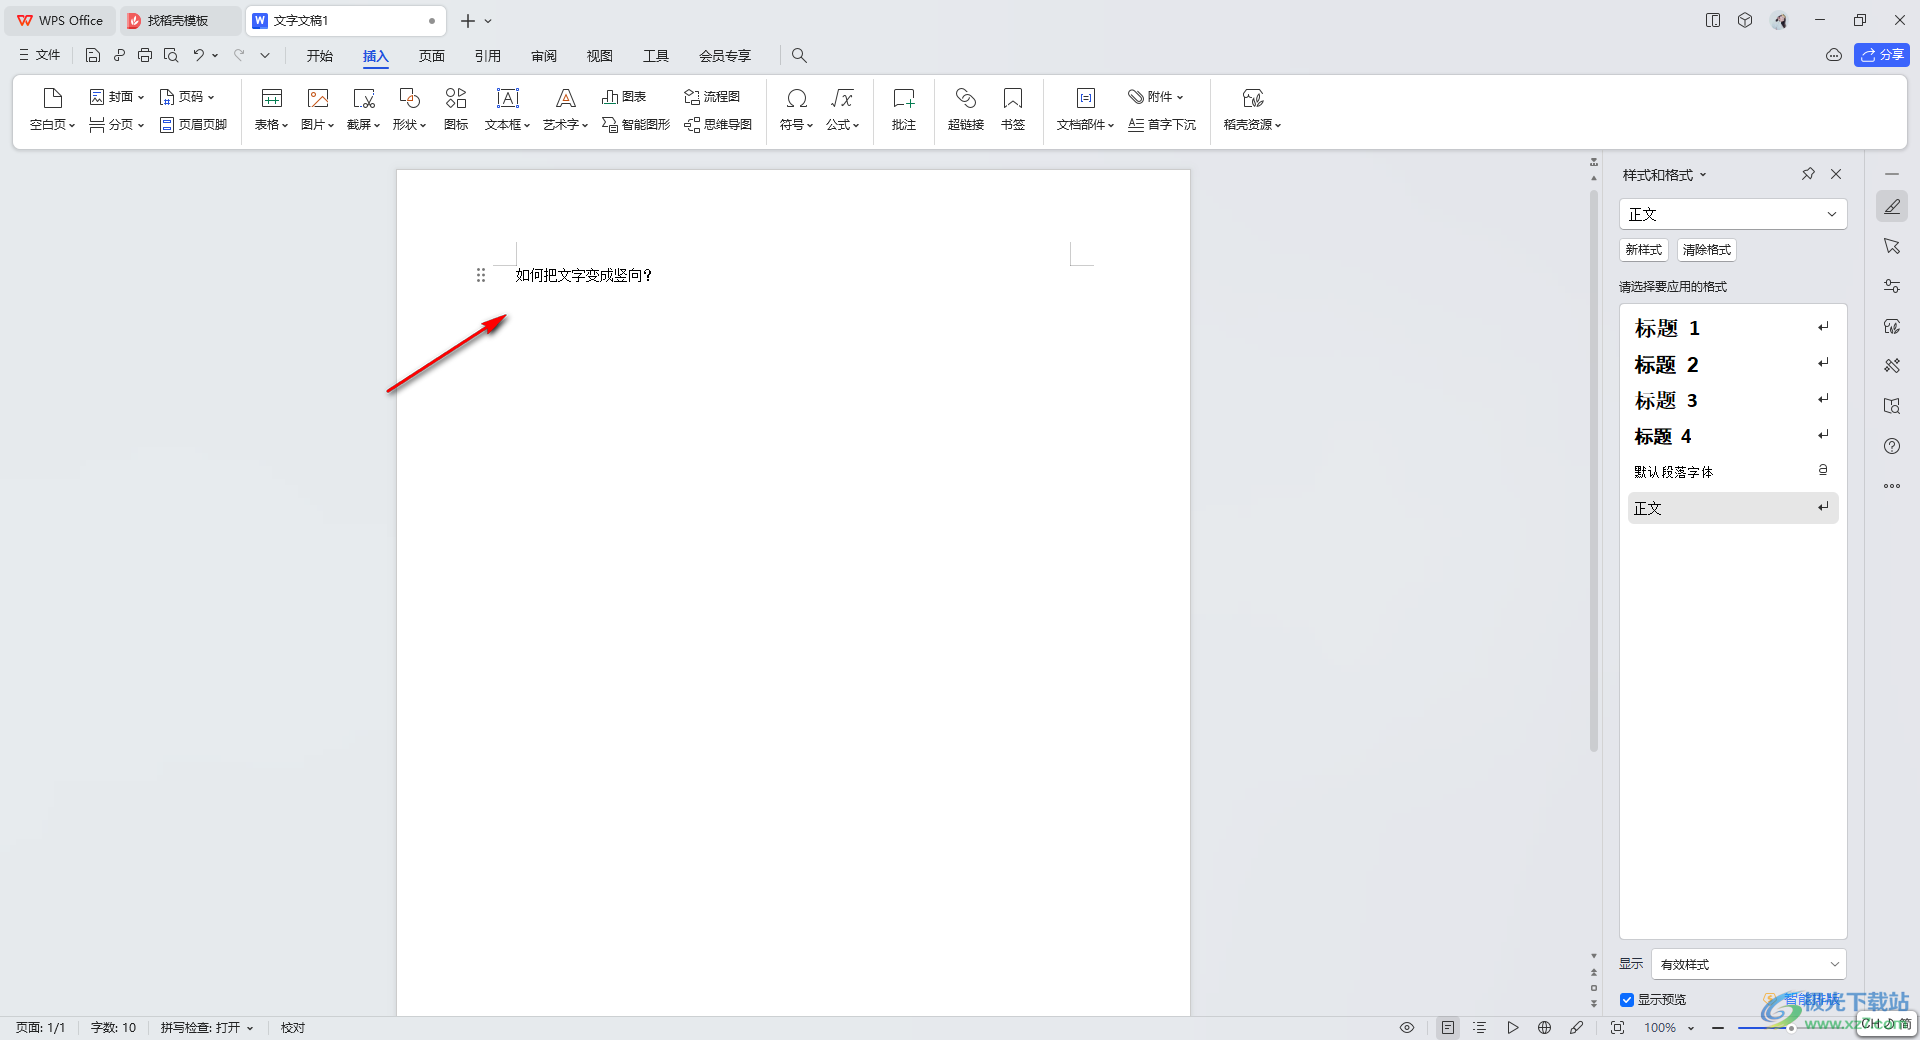Open the 截屏 screenshot tool
The width and height of the screenshot is (1920, 1040).
click(363, 109)
